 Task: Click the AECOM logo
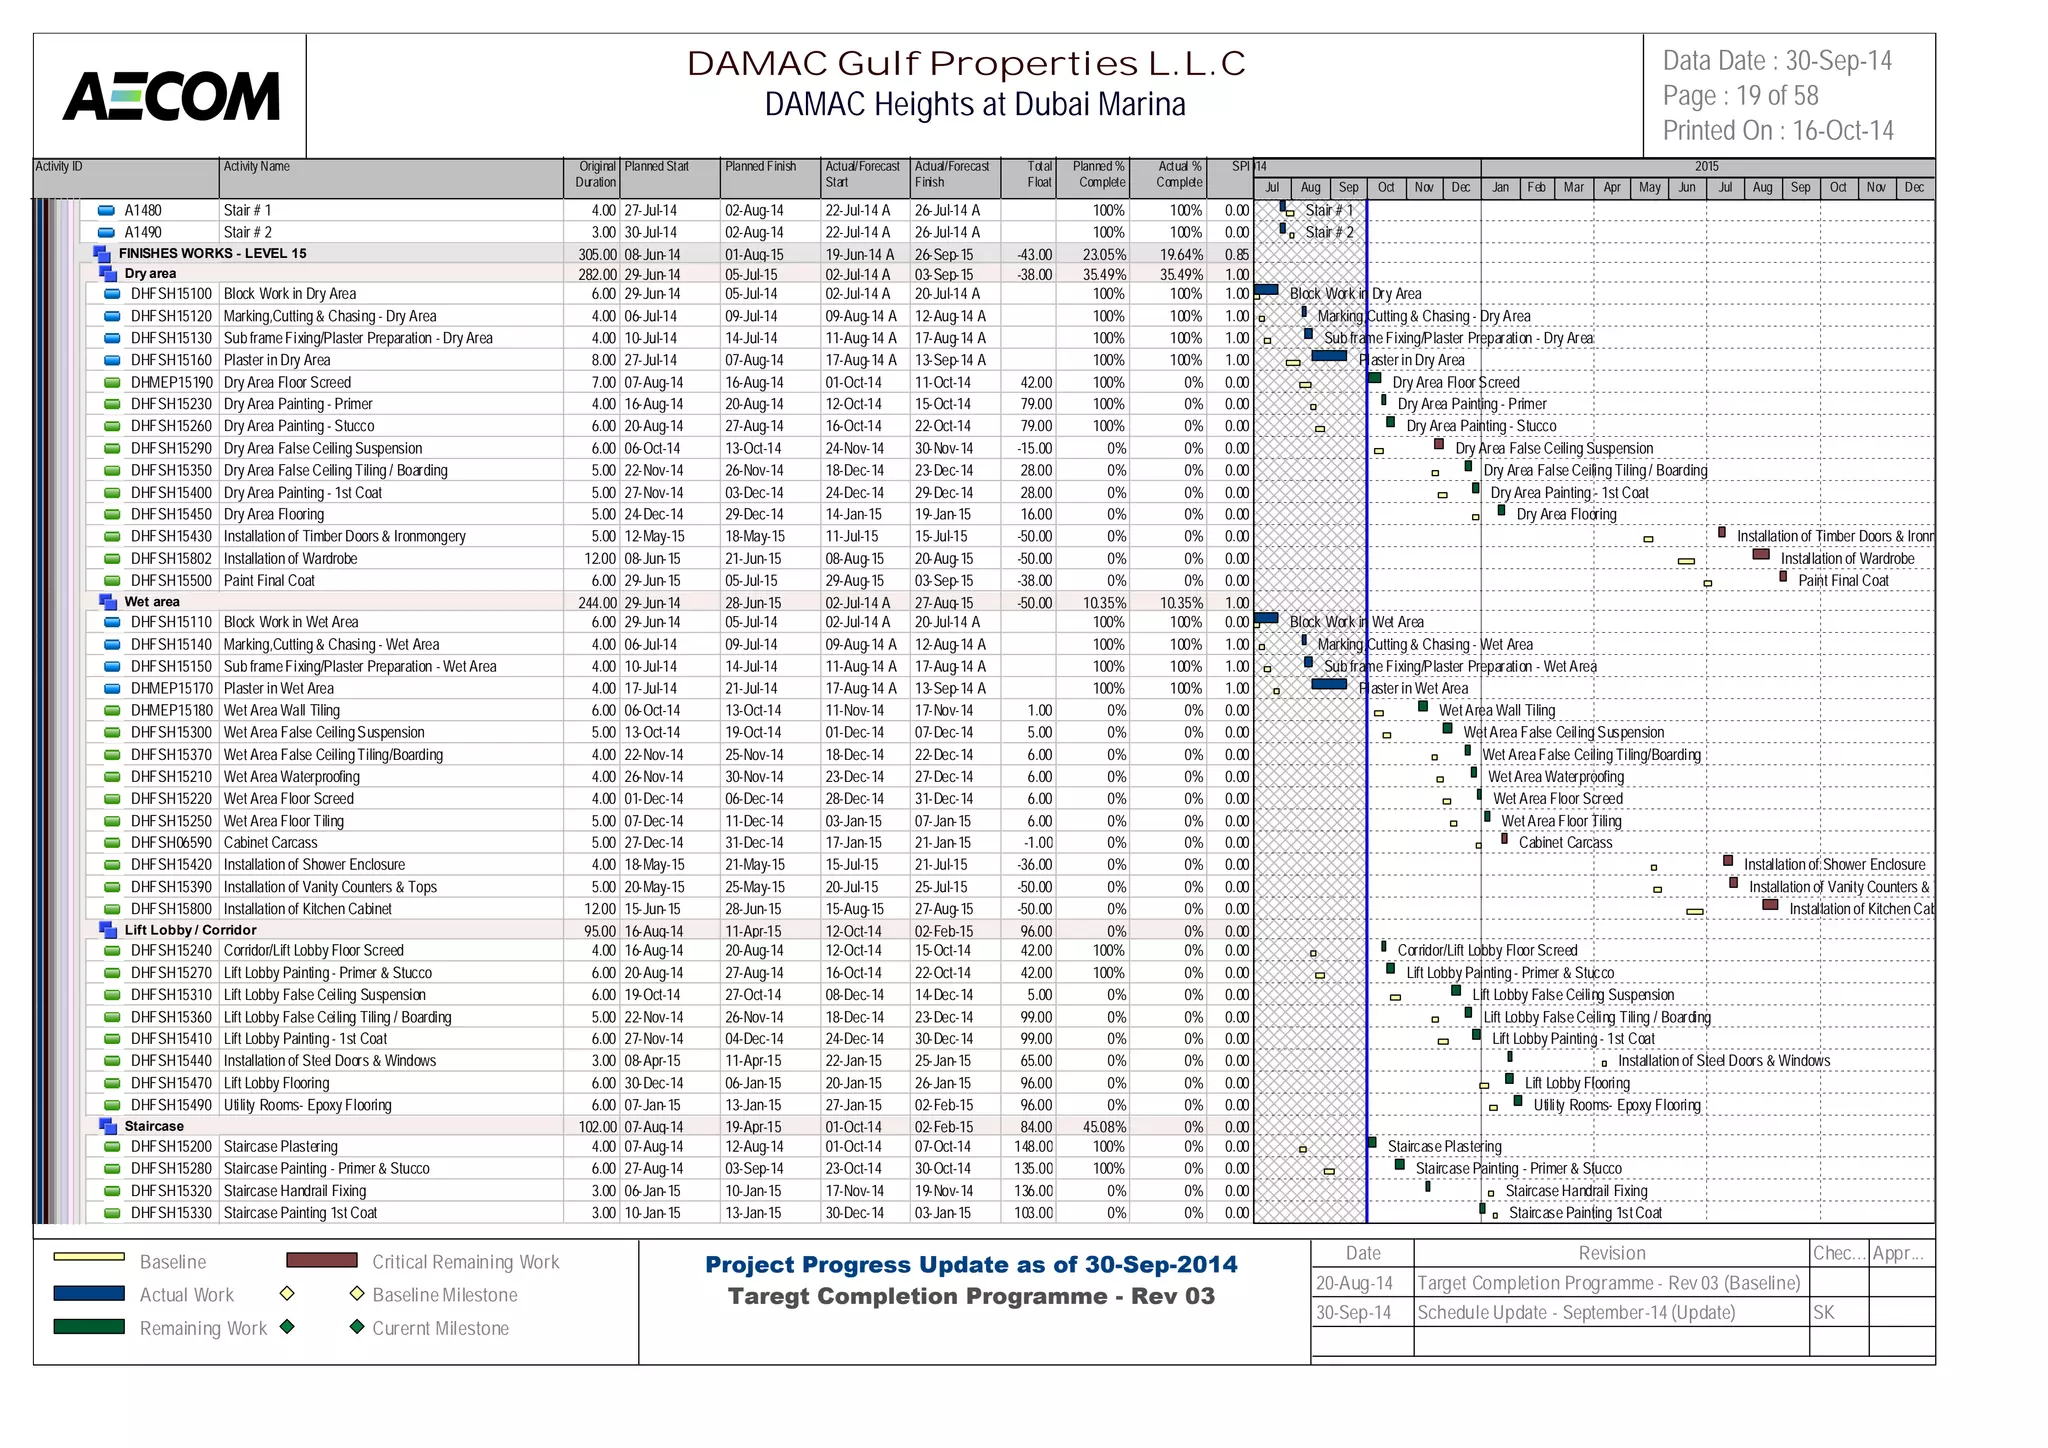tap(171, 96)
